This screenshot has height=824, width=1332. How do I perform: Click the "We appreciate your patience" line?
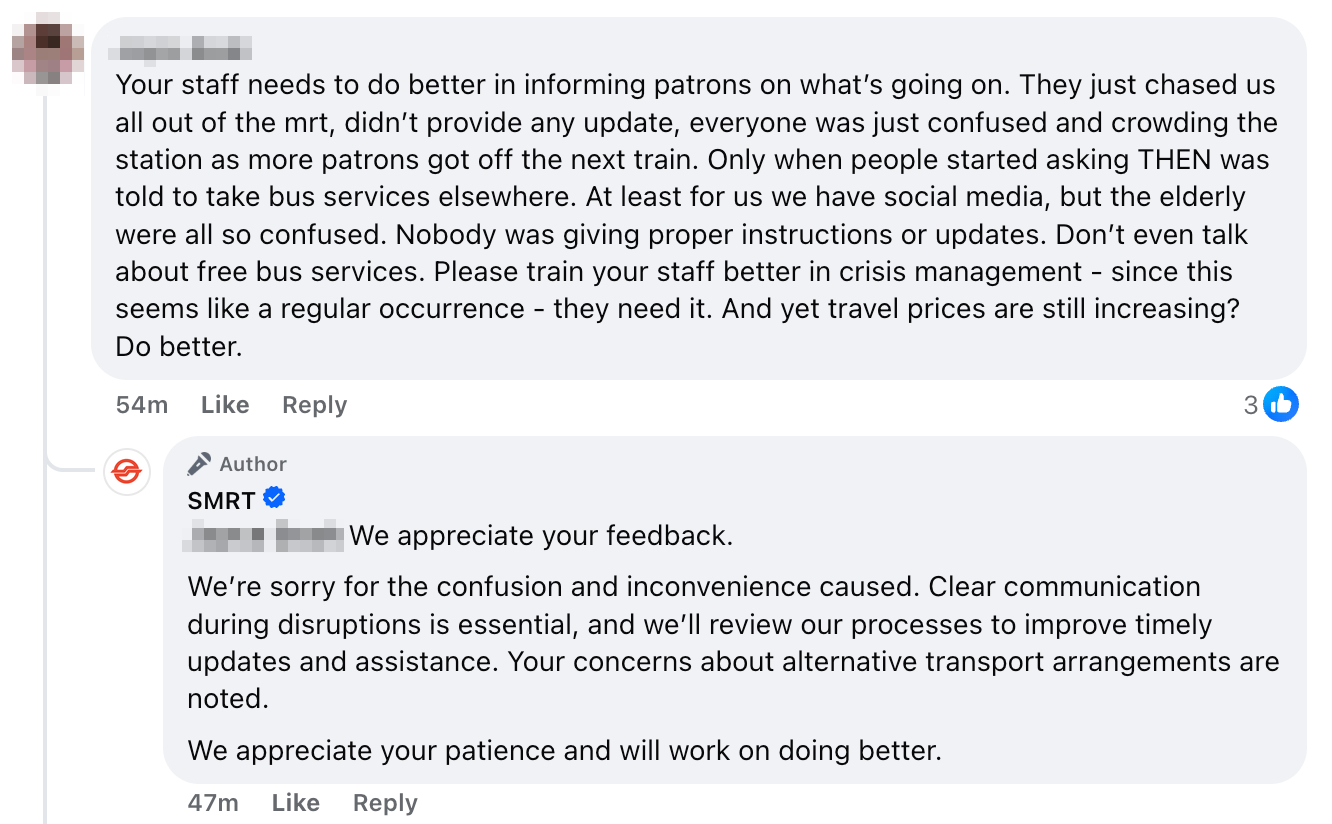click(565, 750)
